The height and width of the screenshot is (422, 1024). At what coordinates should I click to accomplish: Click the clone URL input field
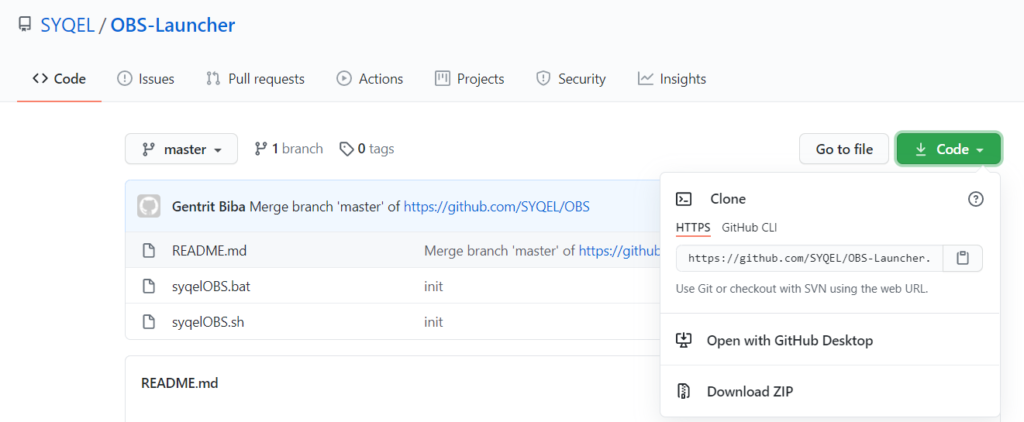810,259
